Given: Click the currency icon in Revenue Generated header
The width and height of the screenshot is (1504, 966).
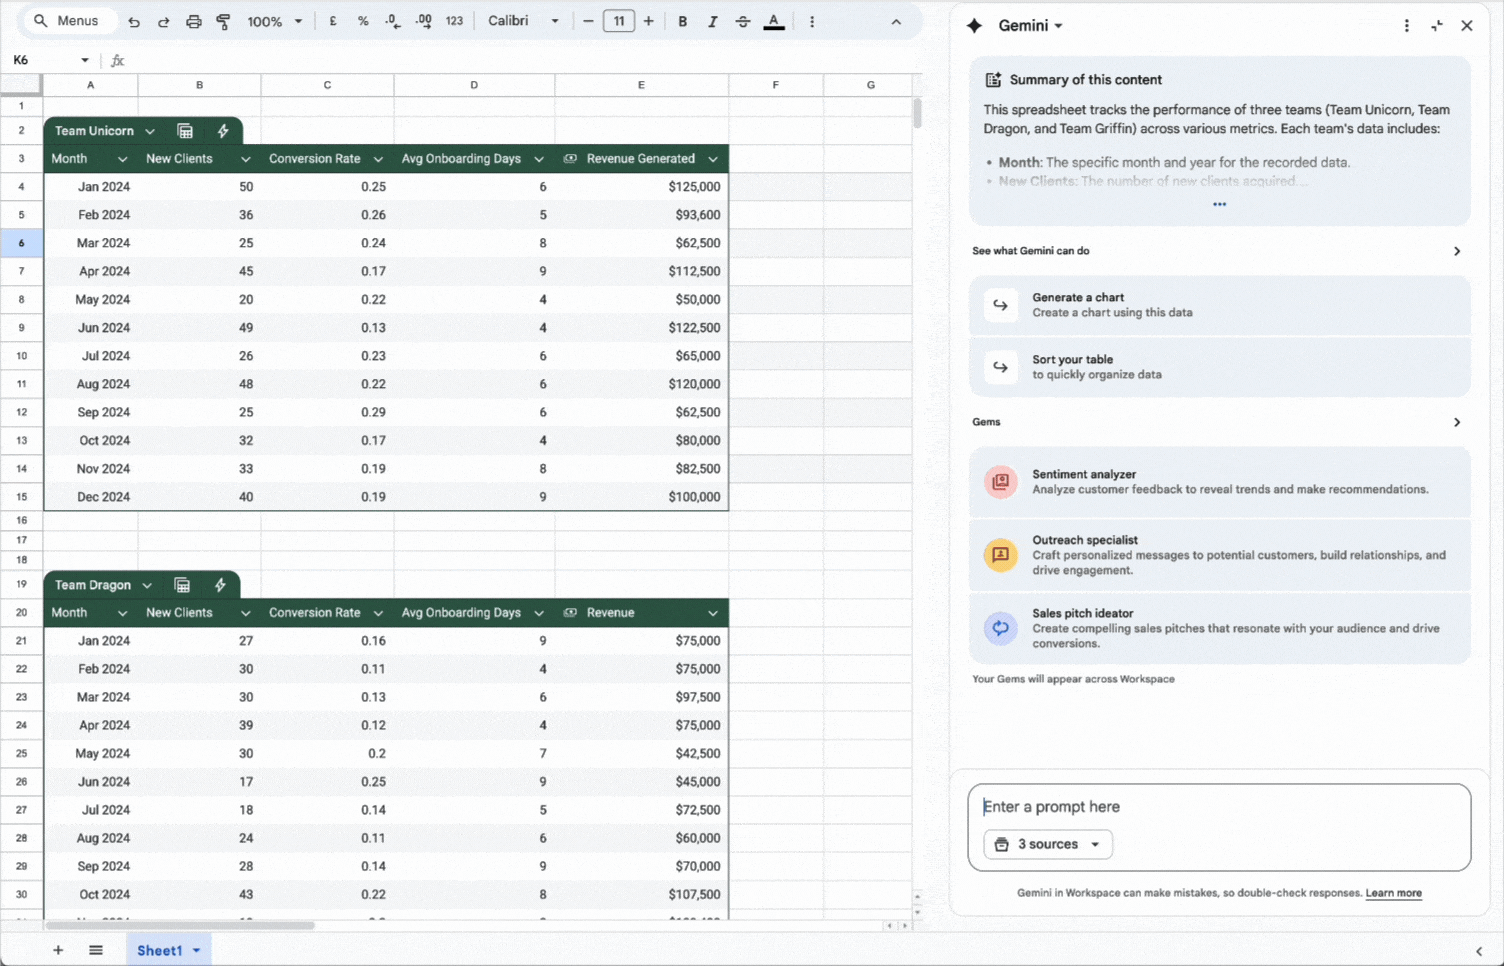Looking at the screenshot, I should coord(569,158).
